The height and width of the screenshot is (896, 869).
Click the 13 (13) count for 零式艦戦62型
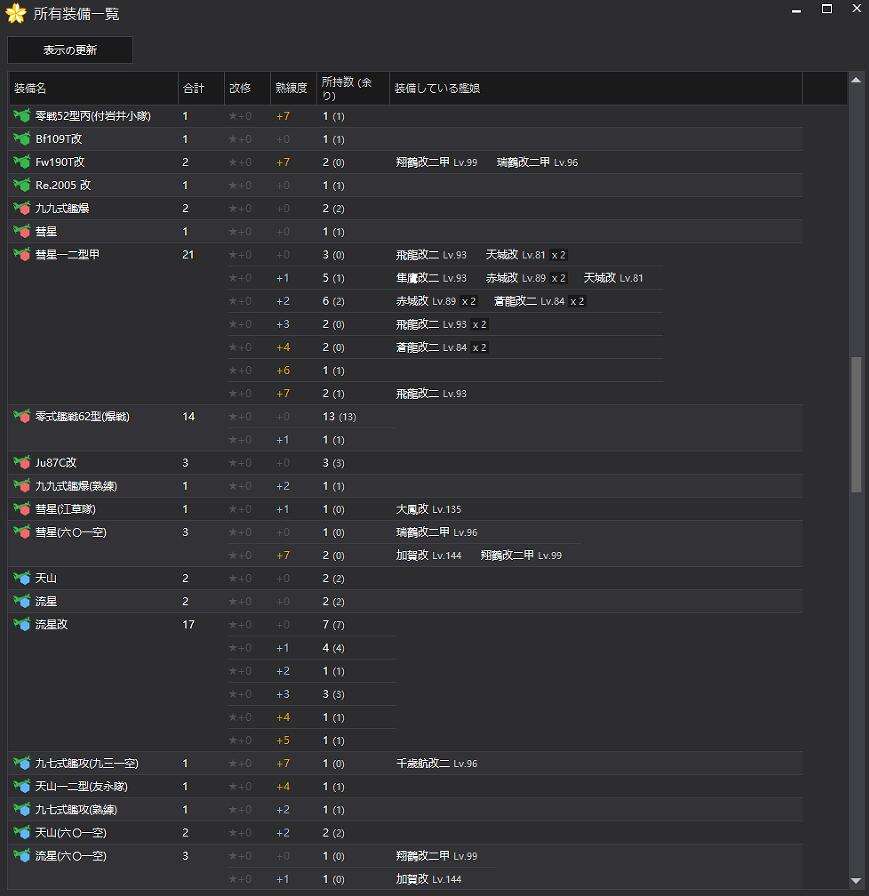coord(339,417)
